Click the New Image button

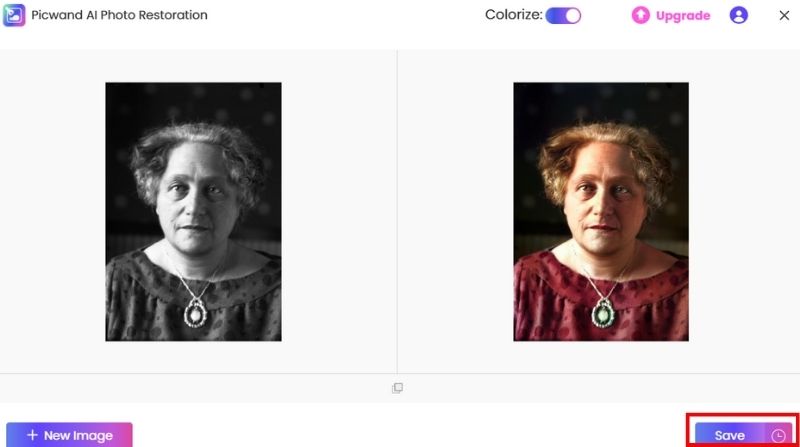click(69, 435)
